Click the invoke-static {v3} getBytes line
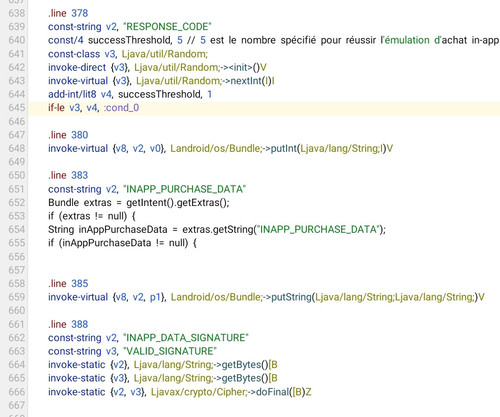The width and height of the screenshot is (500, 417). (163, 378)
